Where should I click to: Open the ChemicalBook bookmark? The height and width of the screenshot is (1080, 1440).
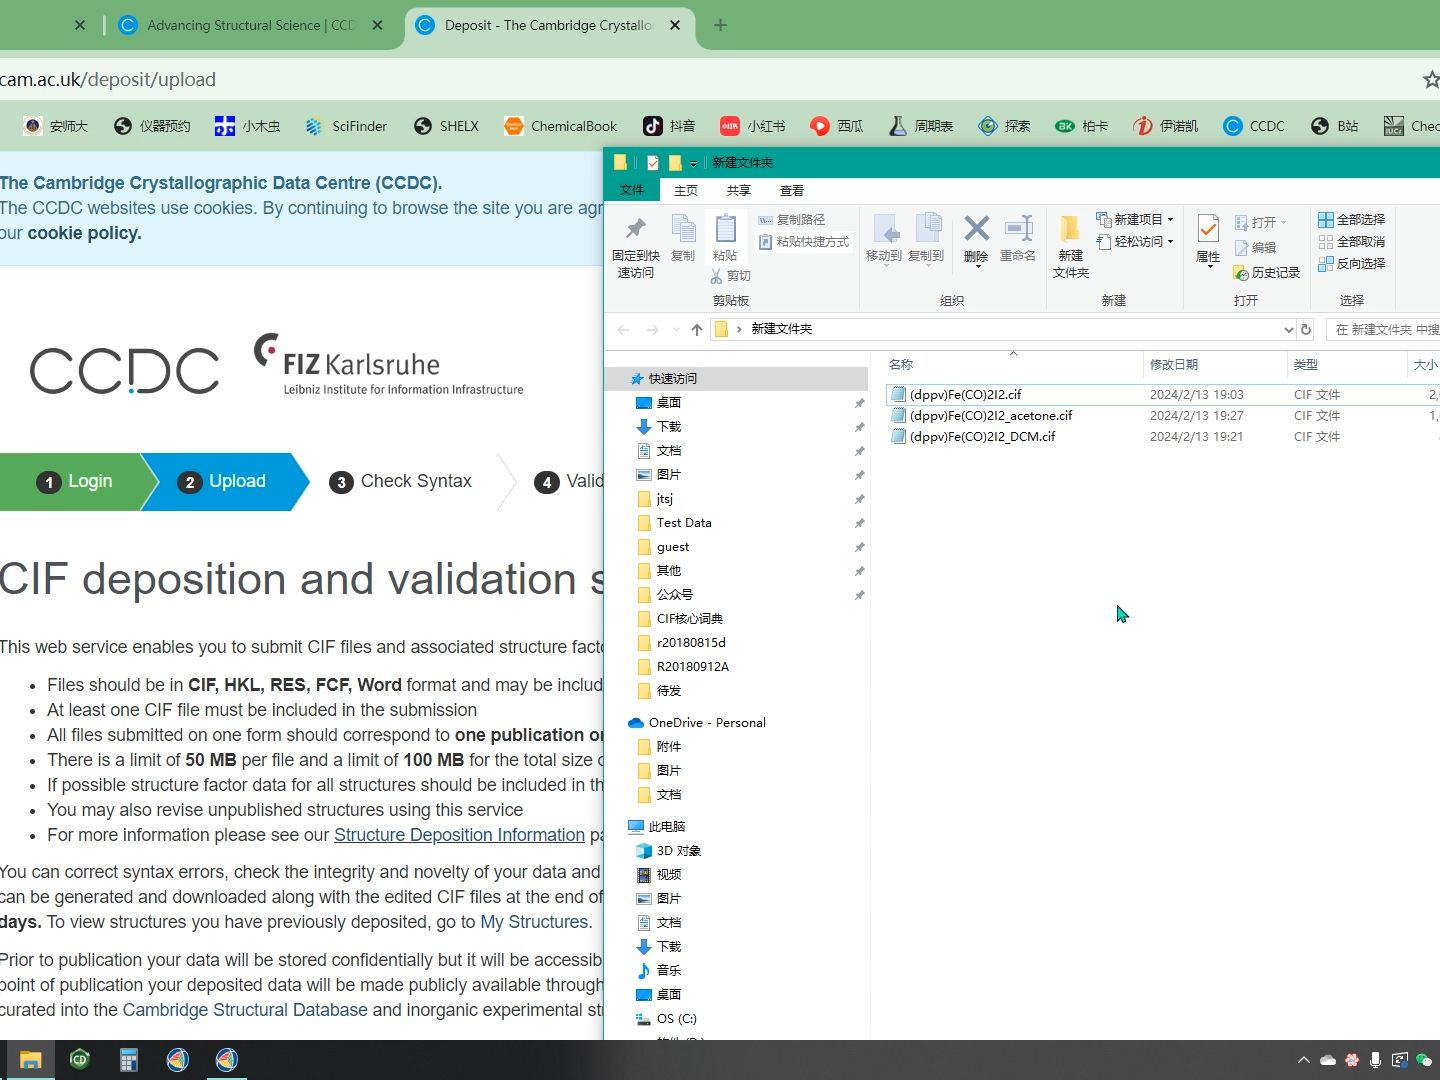[x=561, y=126]
